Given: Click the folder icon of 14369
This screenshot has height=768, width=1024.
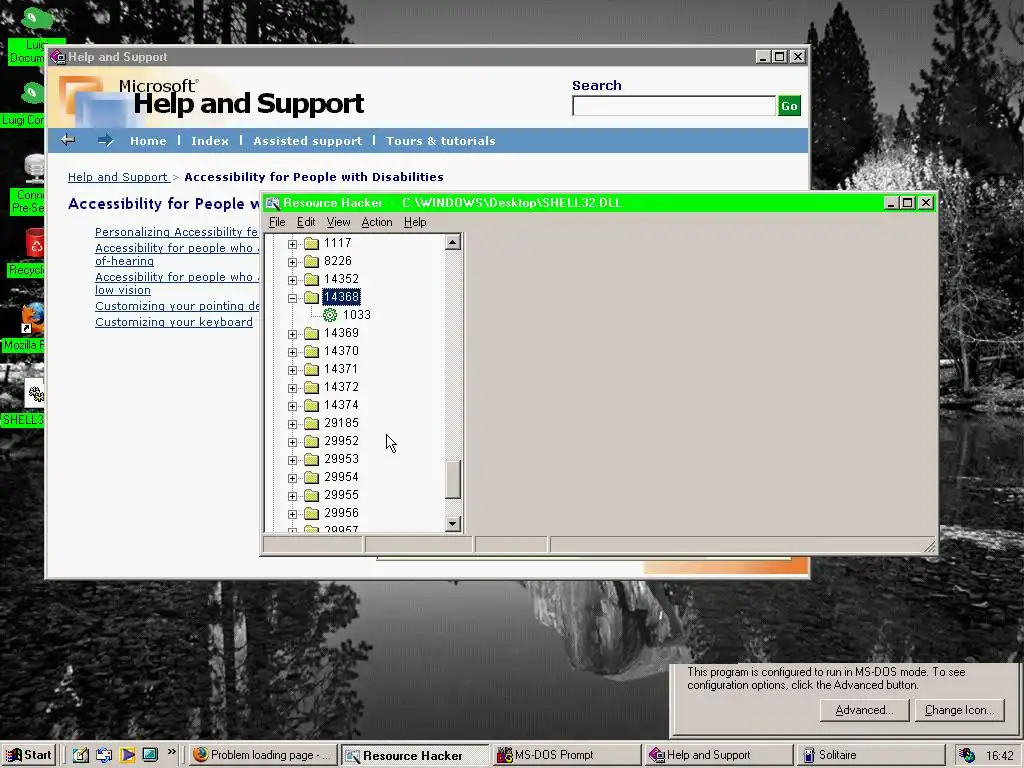Looking at the screenshot, I should pos(312,333).
